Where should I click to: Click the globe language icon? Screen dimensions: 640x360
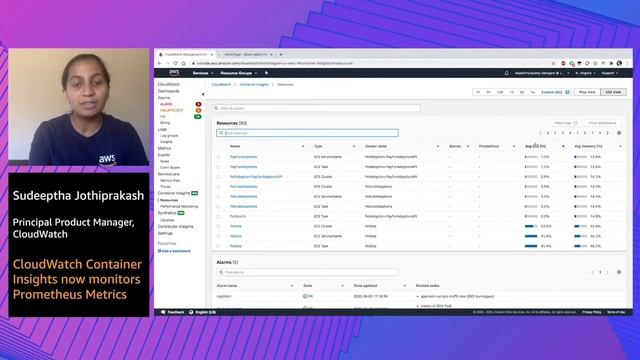(191, 312)
